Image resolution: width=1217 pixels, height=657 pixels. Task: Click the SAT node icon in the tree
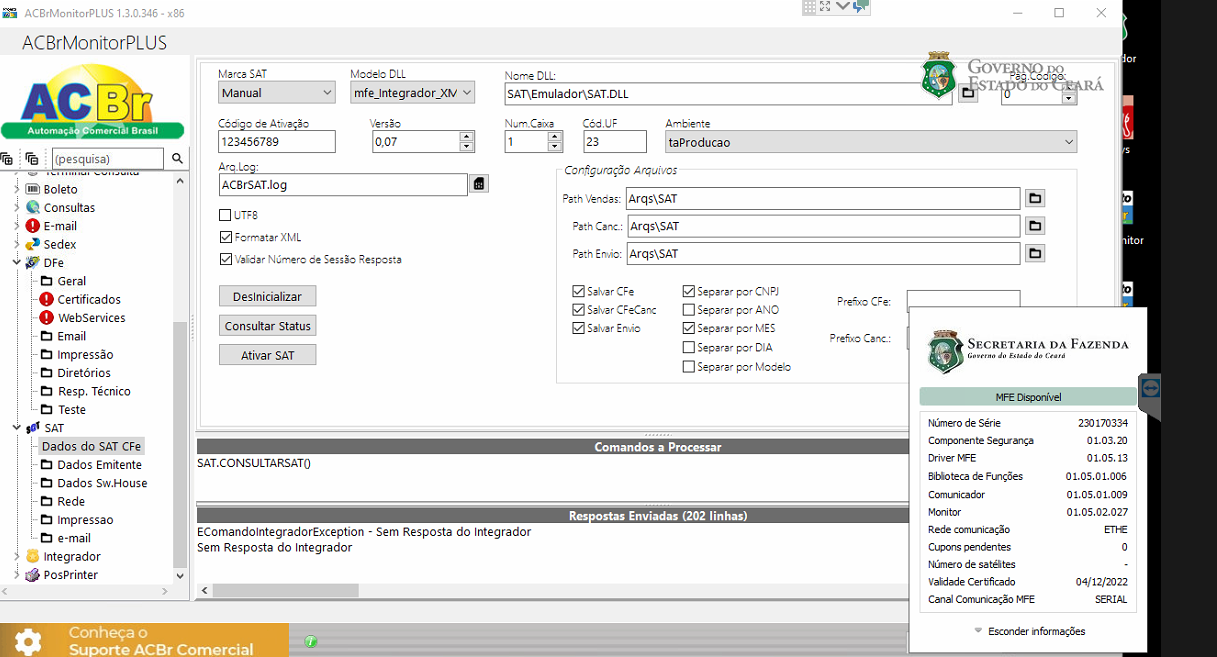tap(33, 428)
